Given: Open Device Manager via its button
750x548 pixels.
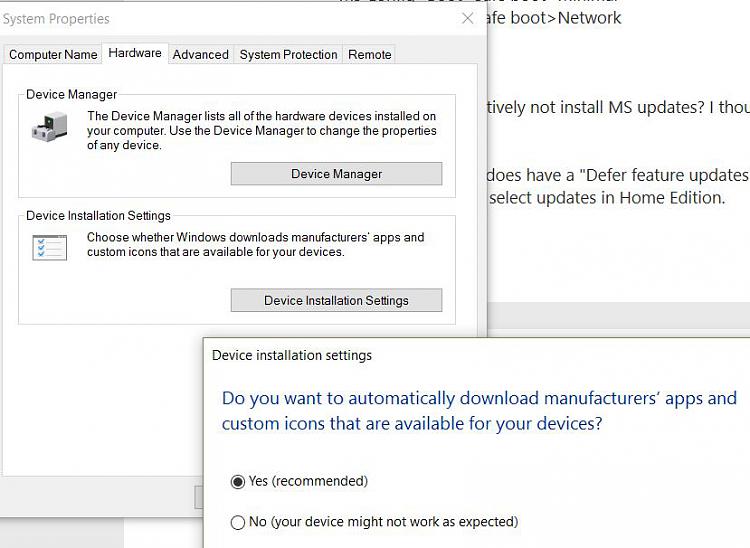Looking at the screenshot, I should click(336, 174).
